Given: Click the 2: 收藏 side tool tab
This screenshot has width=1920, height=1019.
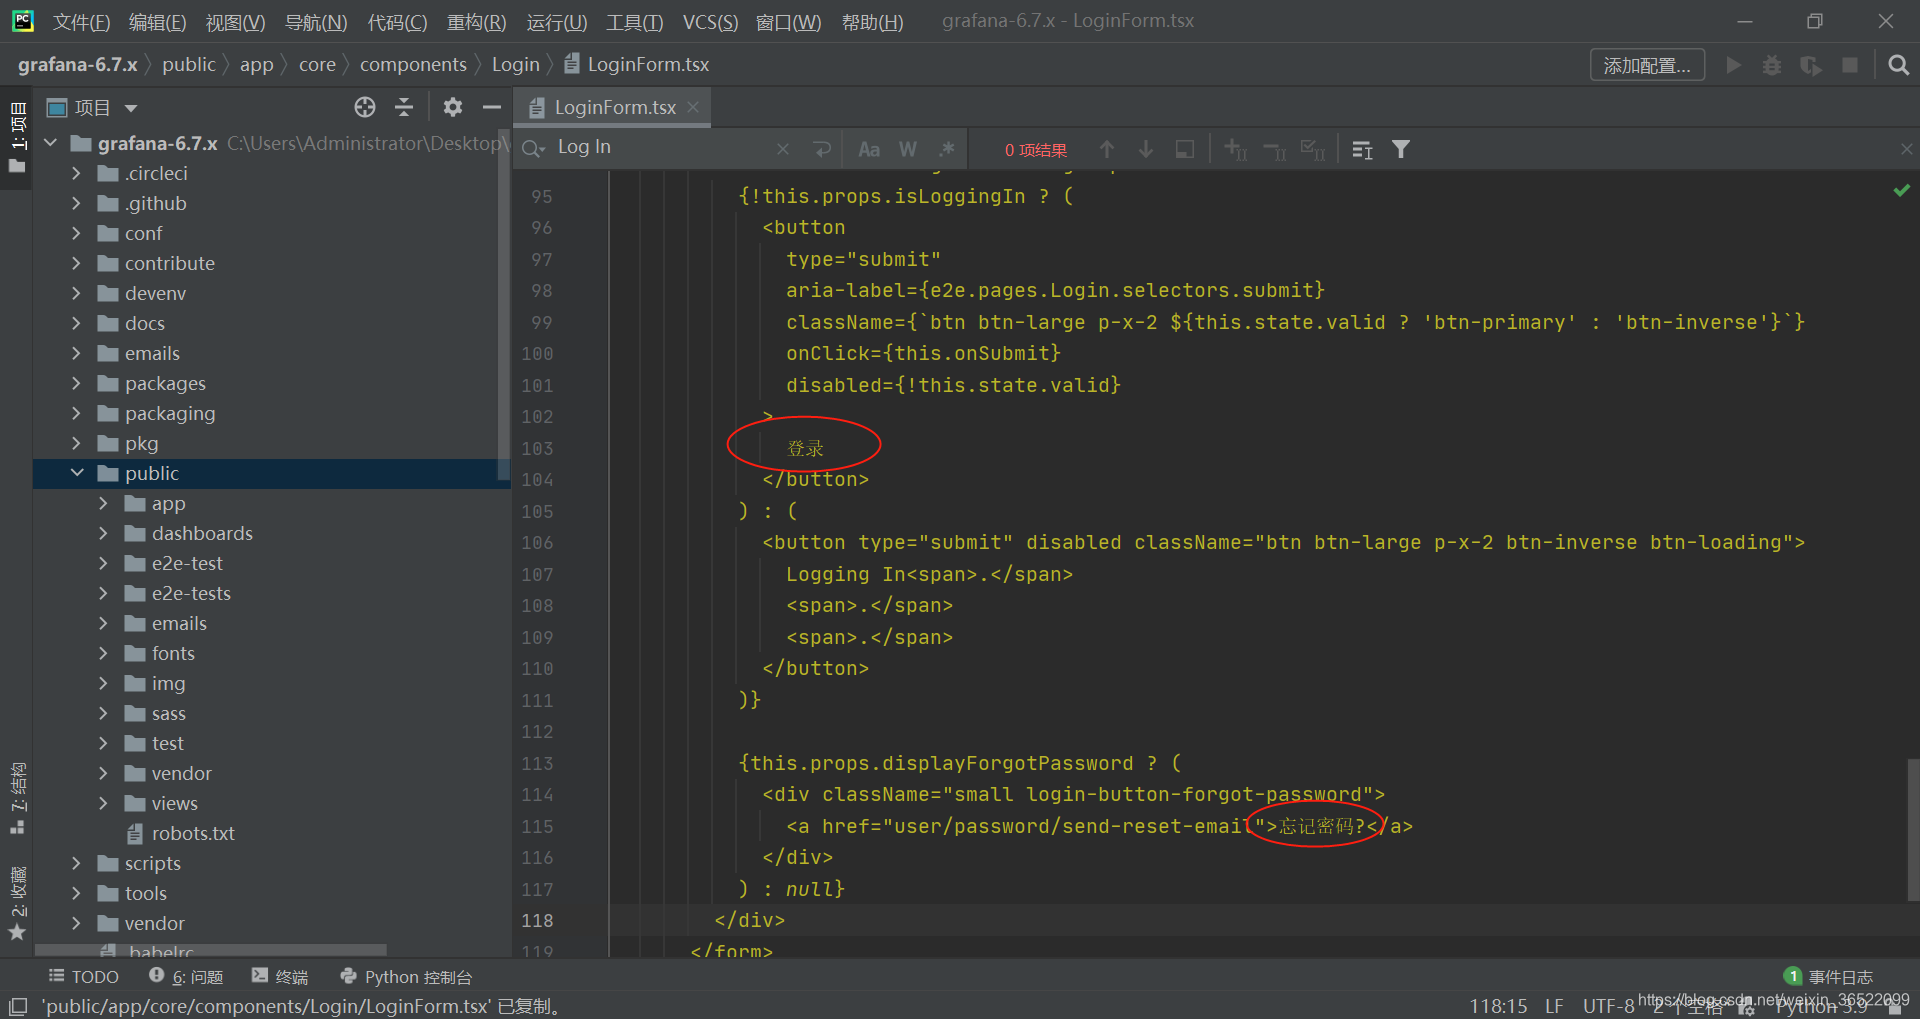Looking at the screenshot, I should point(17,903).
